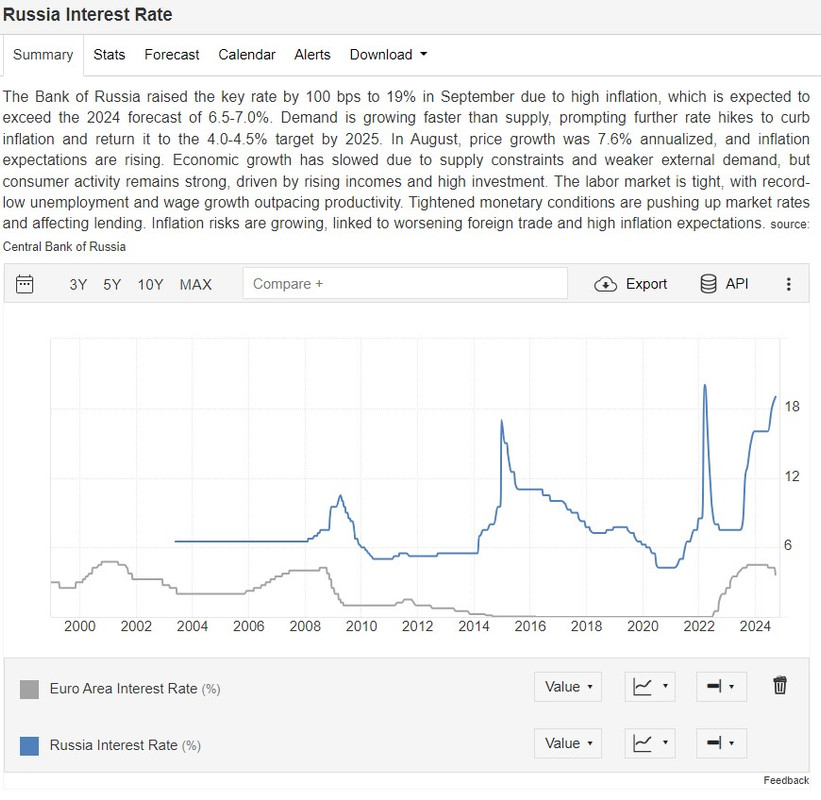The width and height of the screenshot is (821, 800).
Task: Click the blue Russia color swatch
Action: [x=29, y=746]
